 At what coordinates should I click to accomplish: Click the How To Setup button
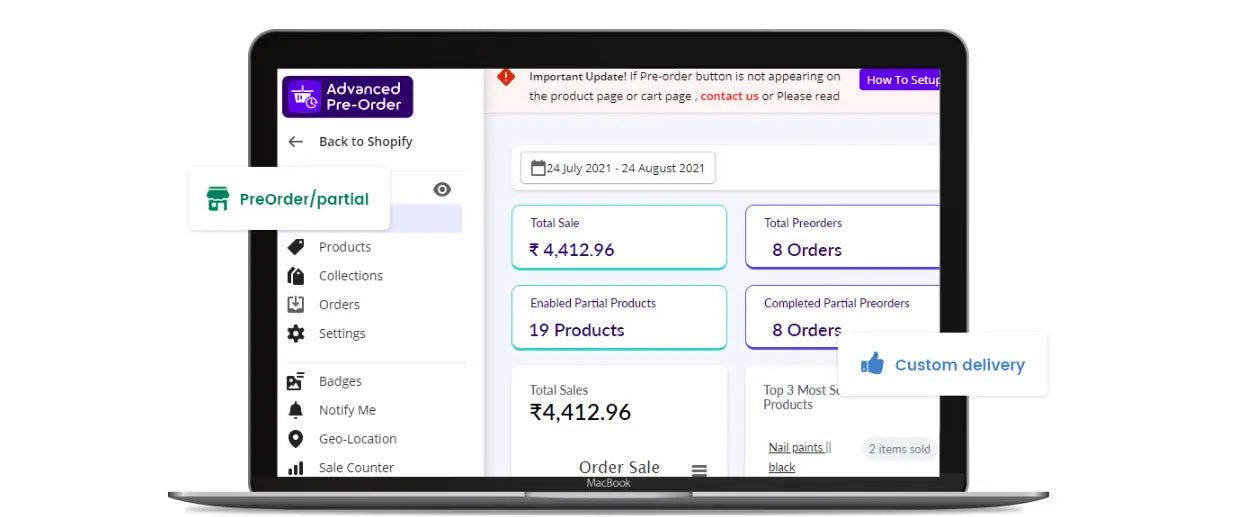pyautogui.click(x=901, y=80)
